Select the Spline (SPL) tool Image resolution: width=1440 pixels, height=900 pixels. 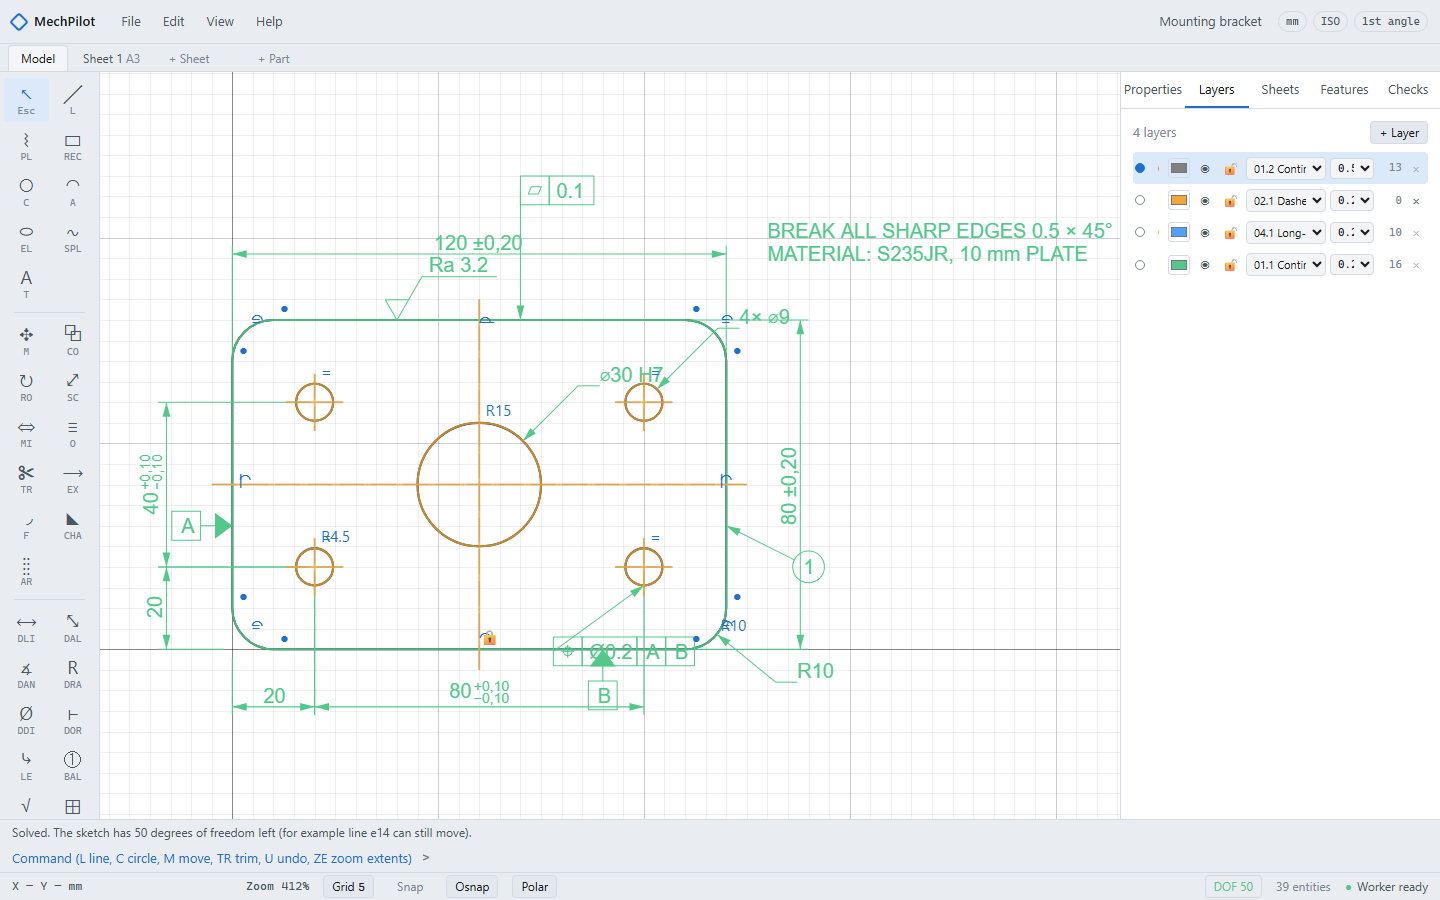[x=73, y=238]
